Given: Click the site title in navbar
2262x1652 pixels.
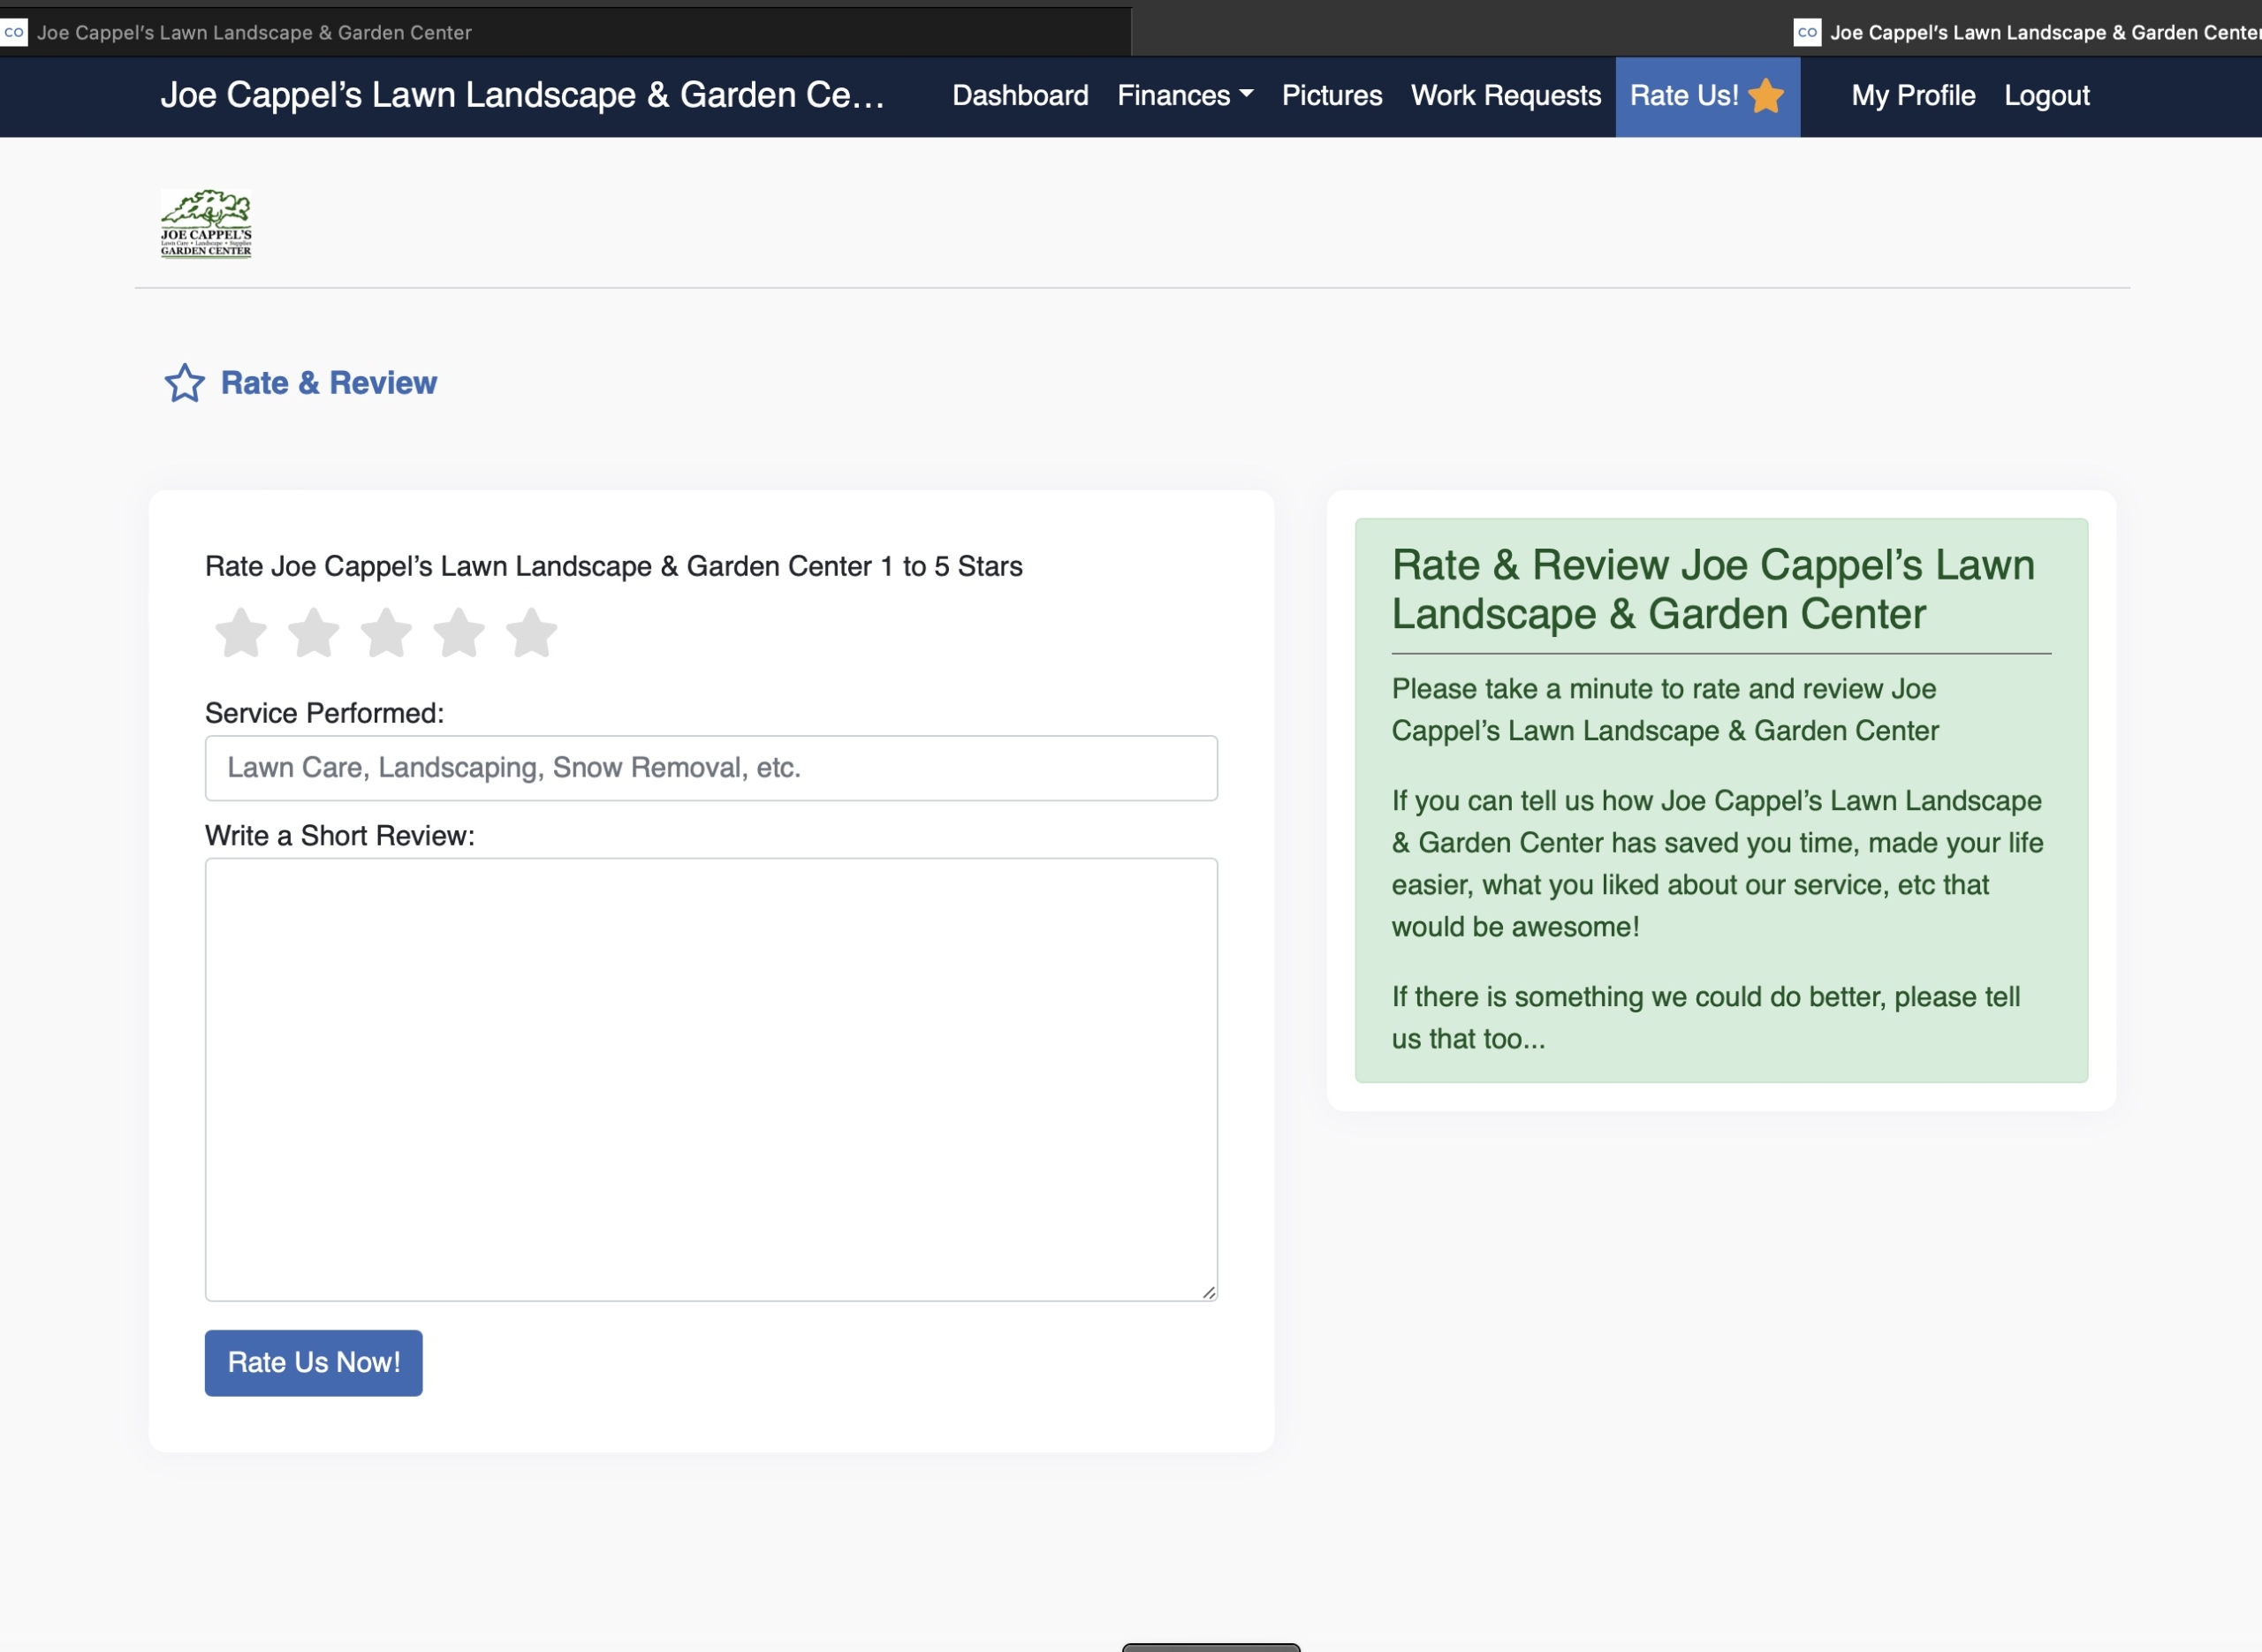Looking at the screenshot, I should point(522,96).
